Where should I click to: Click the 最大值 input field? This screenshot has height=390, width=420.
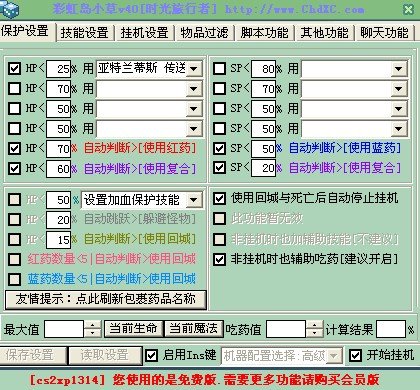coord(64,329)
